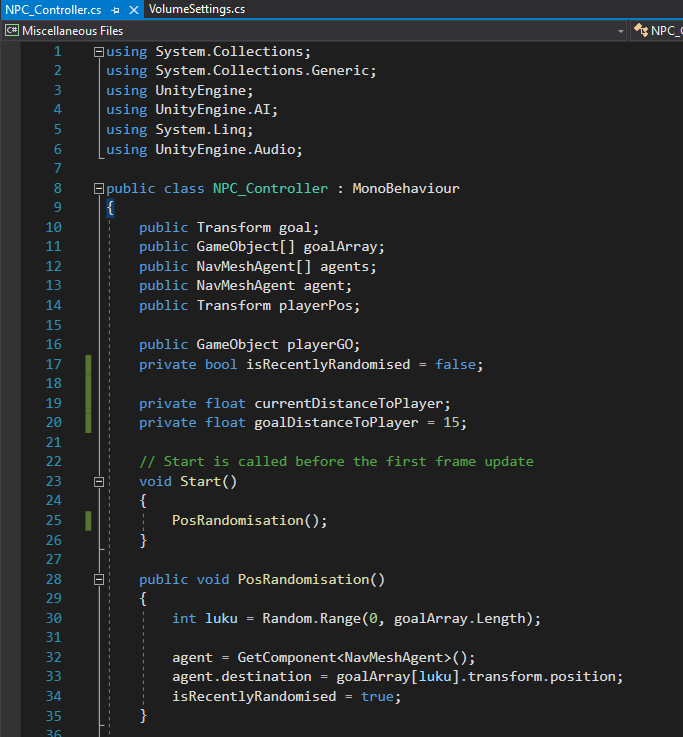Click the PosRandomisation() call on line 25

coord(250,520)
